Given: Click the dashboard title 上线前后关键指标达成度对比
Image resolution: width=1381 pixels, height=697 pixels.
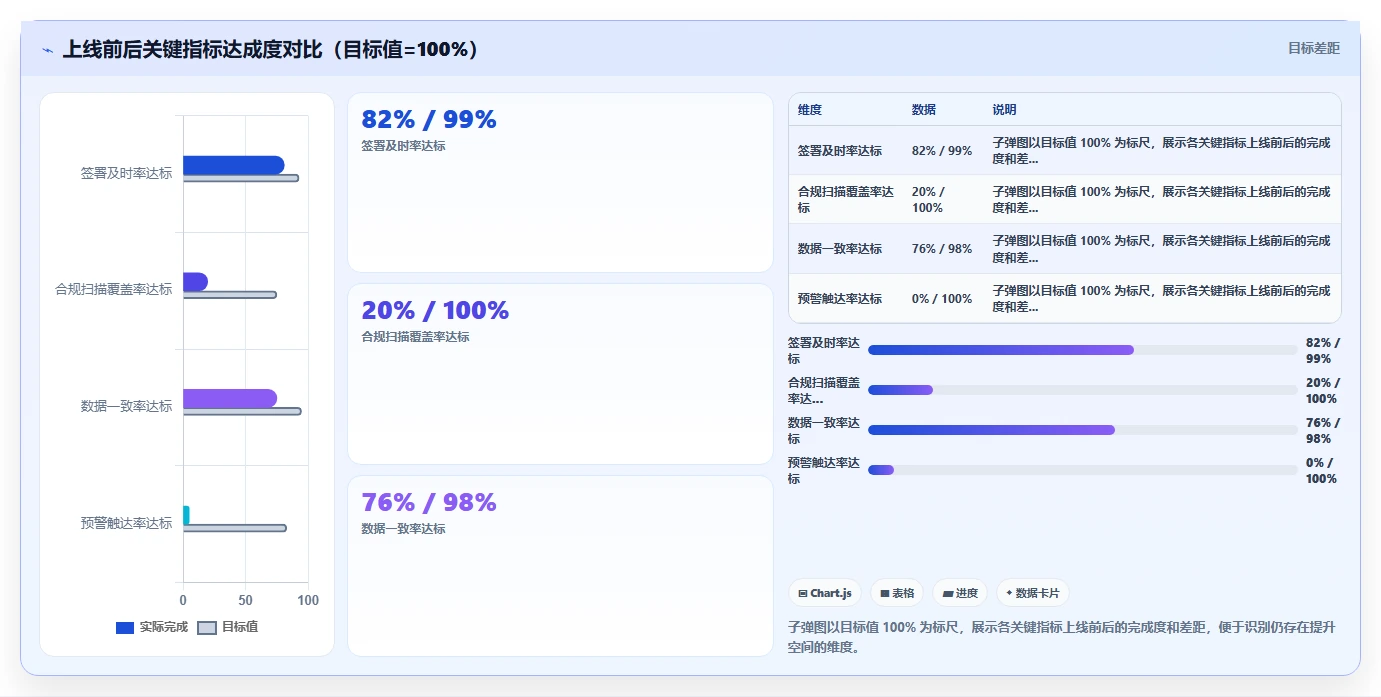Looking at the screenshot, I should (271, 50).
